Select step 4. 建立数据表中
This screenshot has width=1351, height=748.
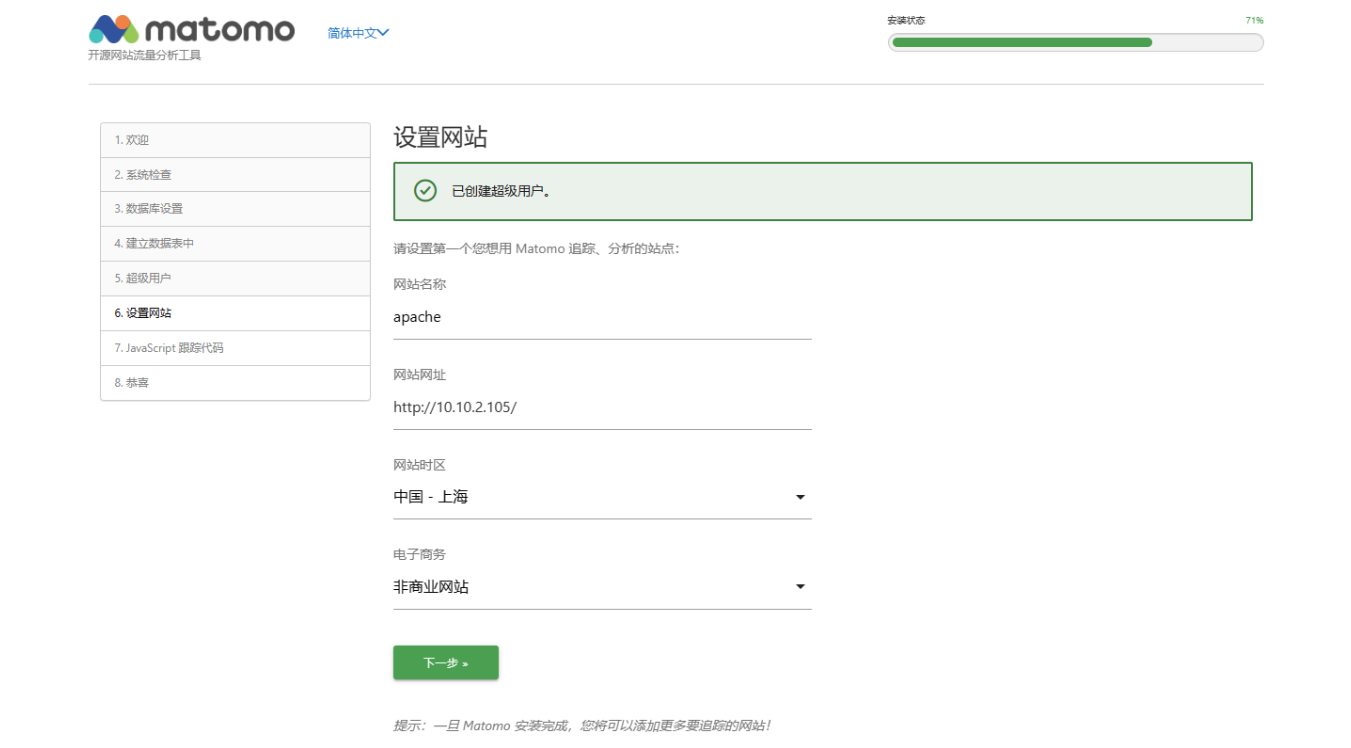pyautogui.click(x=235, y=244)
